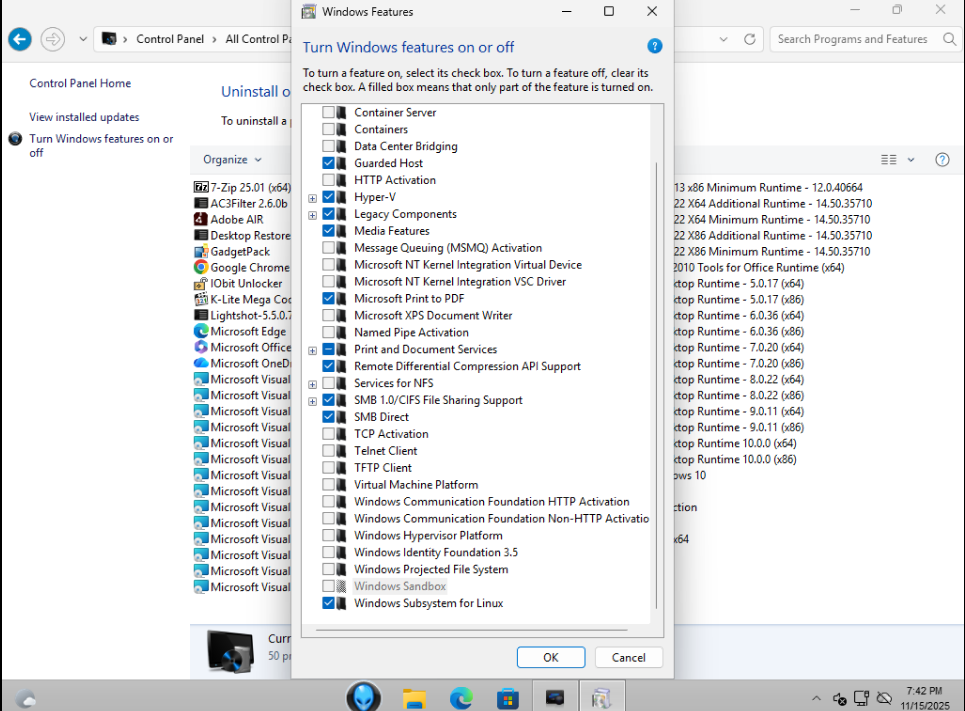The height and width of the screenshot is (711, 965).
Task: Check the Virtual Machine Platform box
Action: tap(328, 485)
